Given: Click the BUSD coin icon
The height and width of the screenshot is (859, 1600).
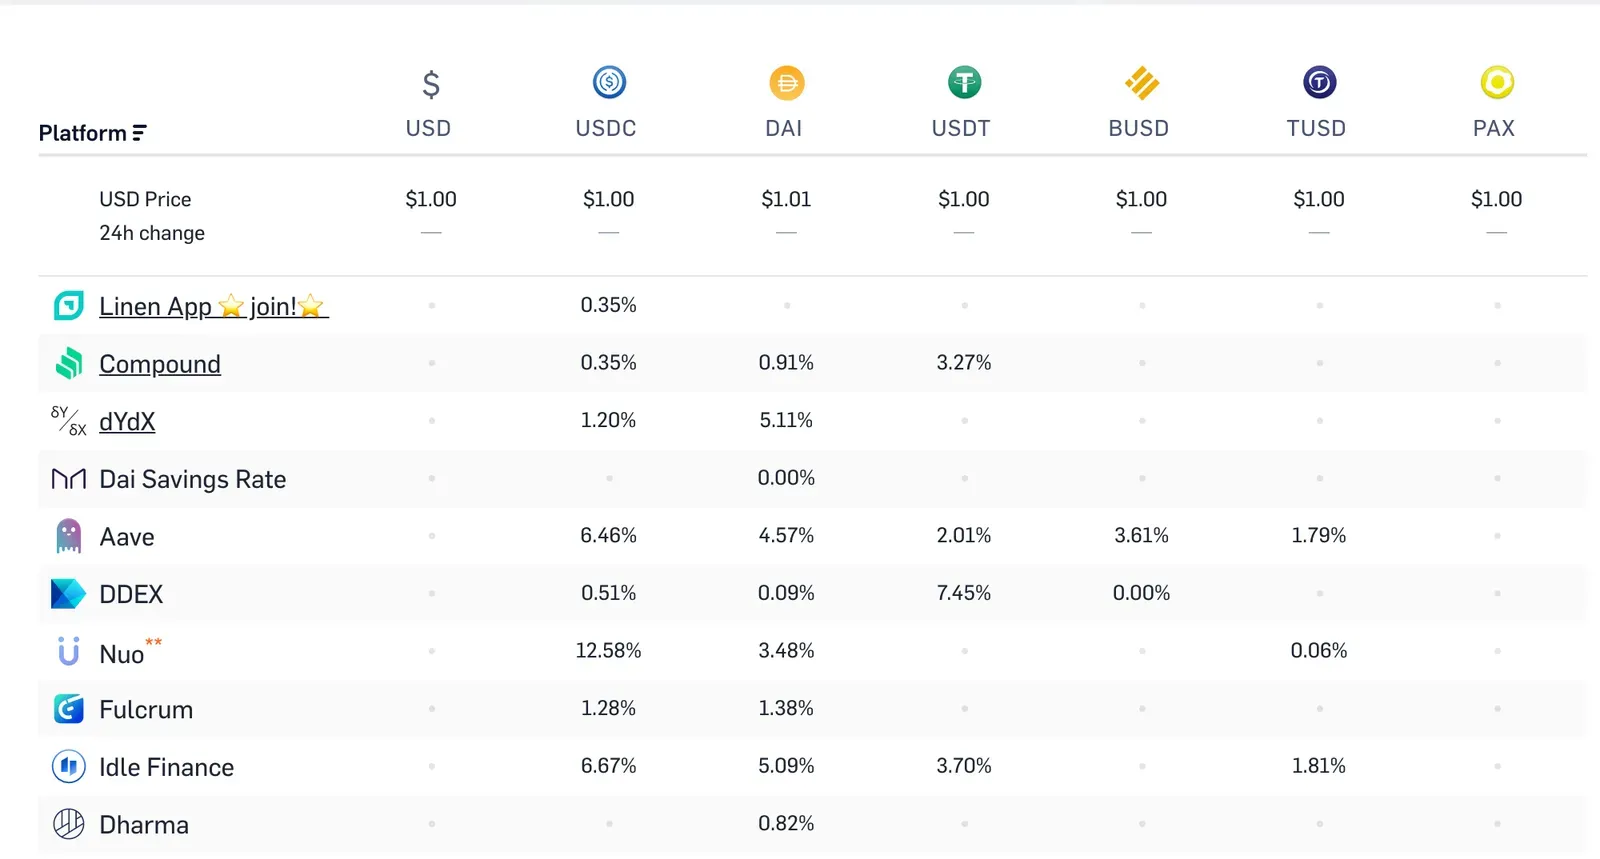Looking at the screenshot, I should click(x=1142, y=83).
